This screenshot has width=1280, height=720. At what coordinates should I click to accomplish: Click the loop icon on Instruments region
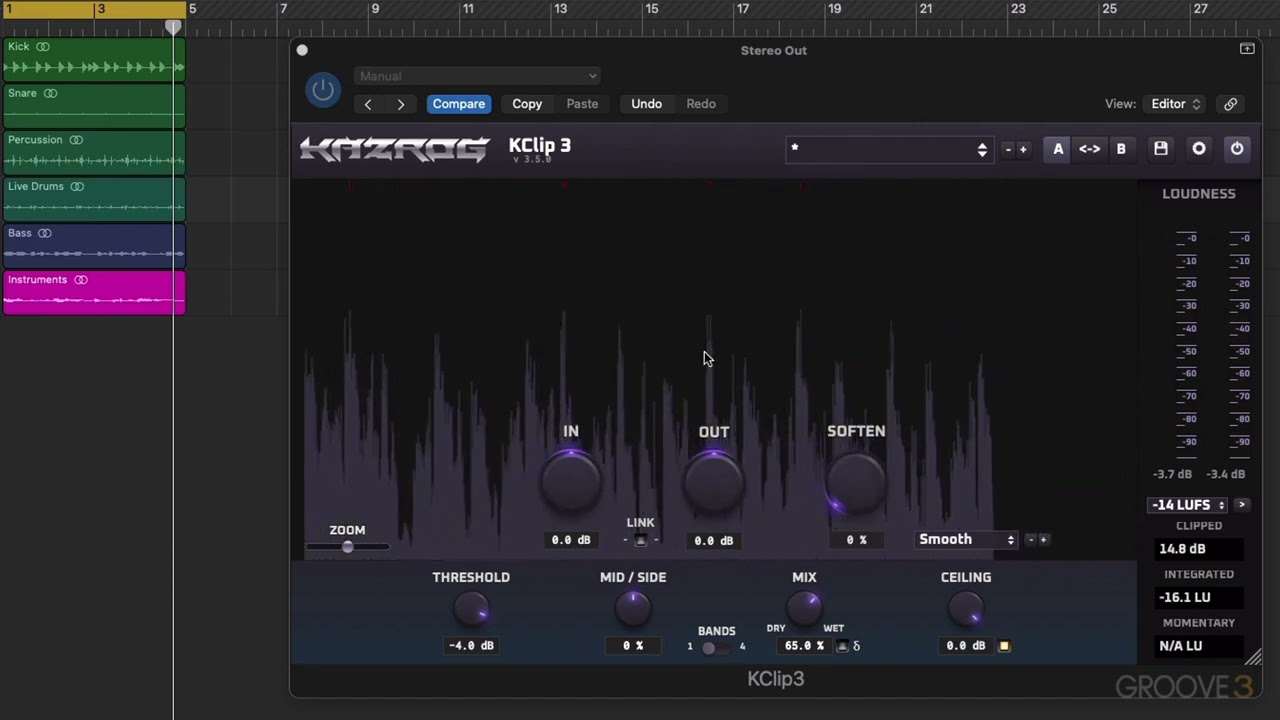click(81, 280)
